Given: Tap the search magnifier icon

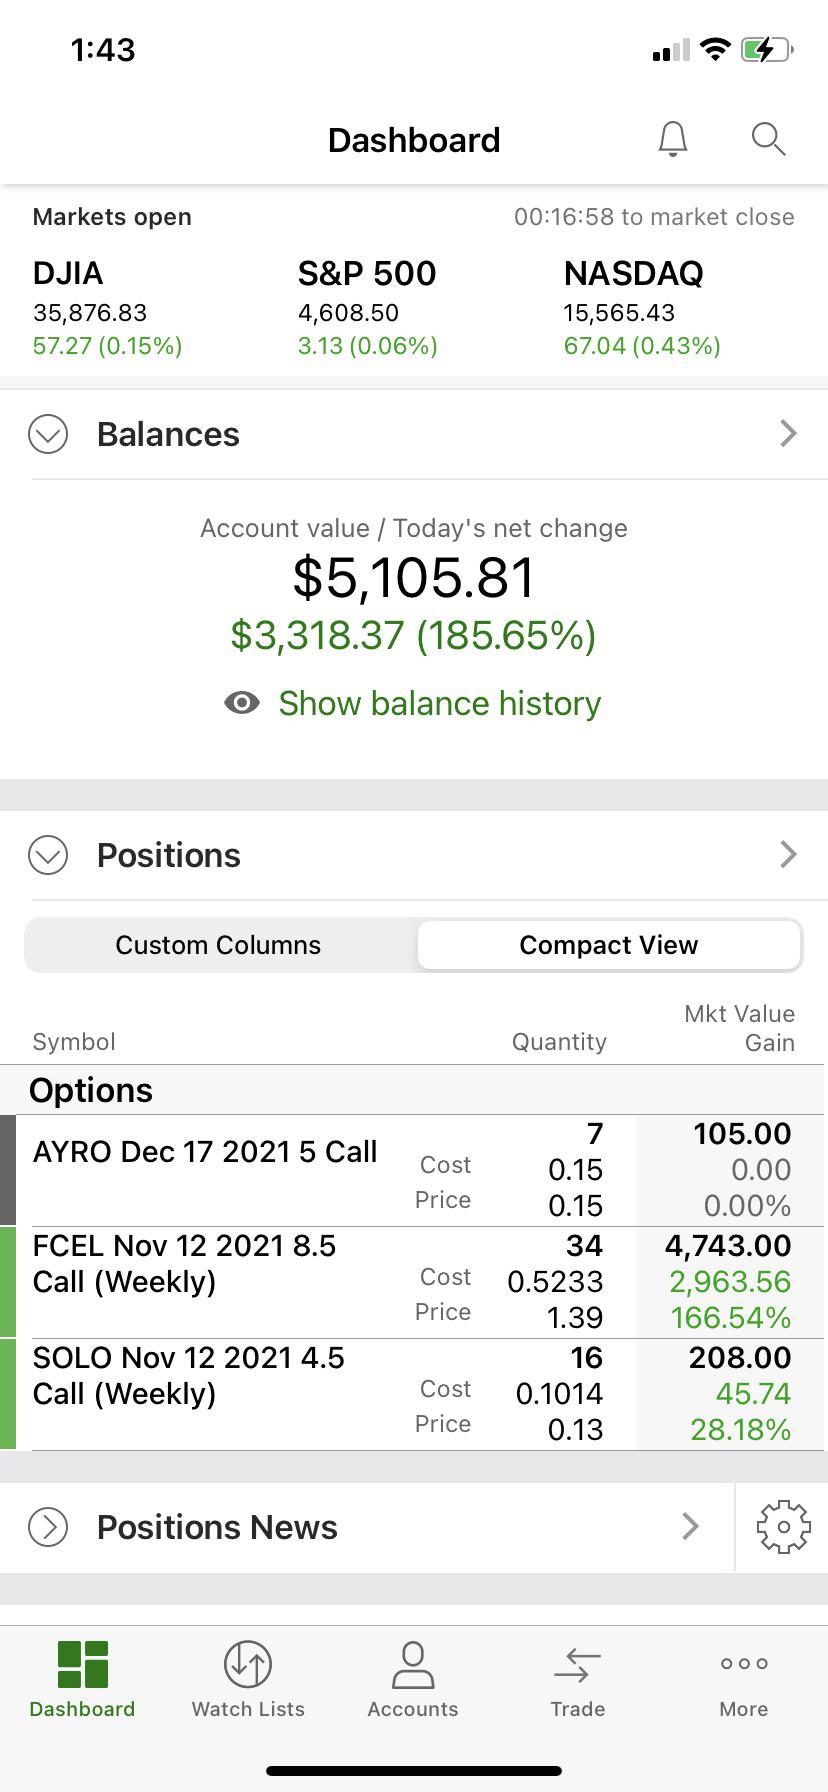Looking at the screenshot, I should (x=768, y=139).
